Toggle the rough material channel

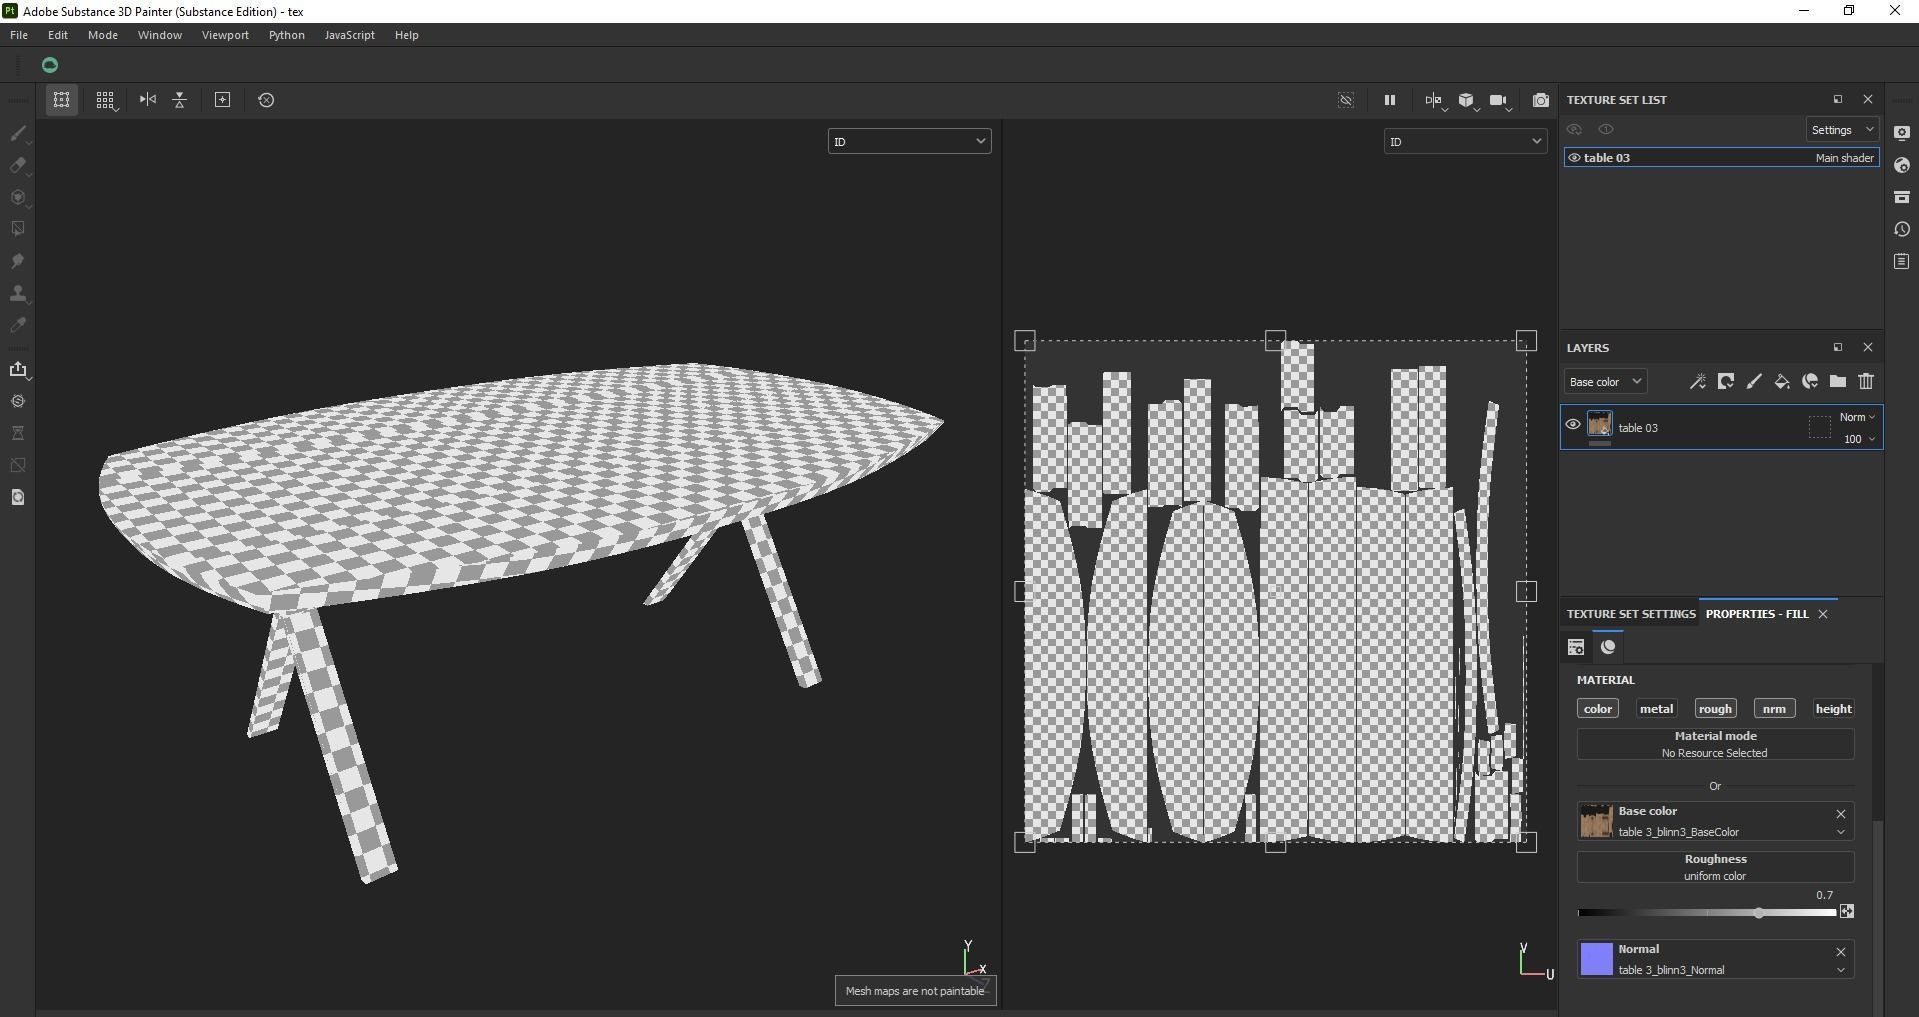point(1715,709)
